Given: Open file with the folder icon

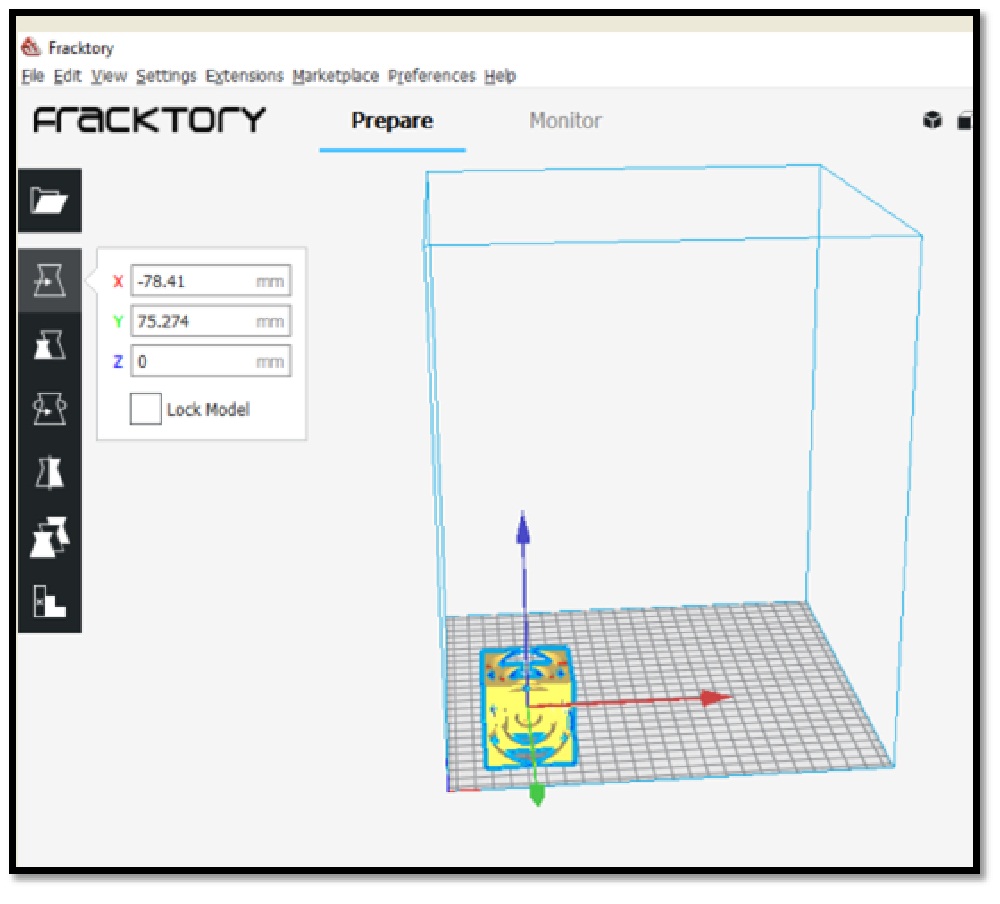Looking at the screenshot, I should tap(50, 201).
